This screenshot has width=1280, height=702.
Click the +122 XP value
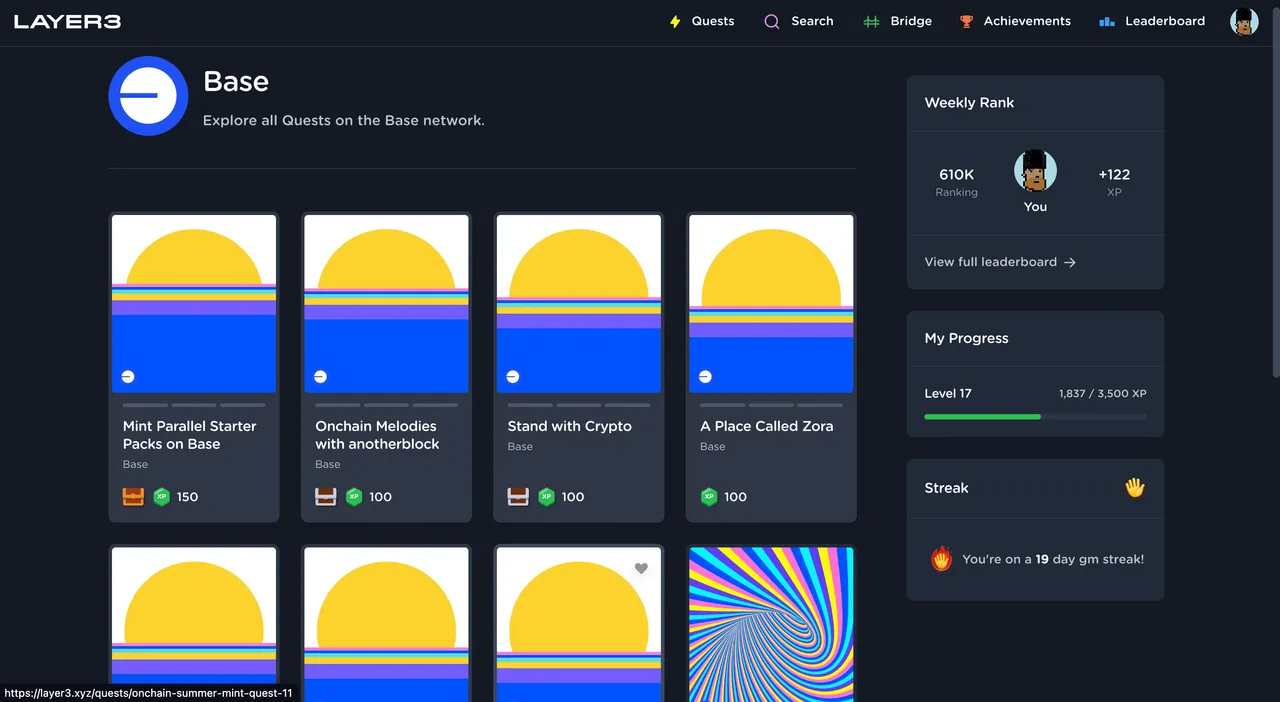tap(1114, 175)
